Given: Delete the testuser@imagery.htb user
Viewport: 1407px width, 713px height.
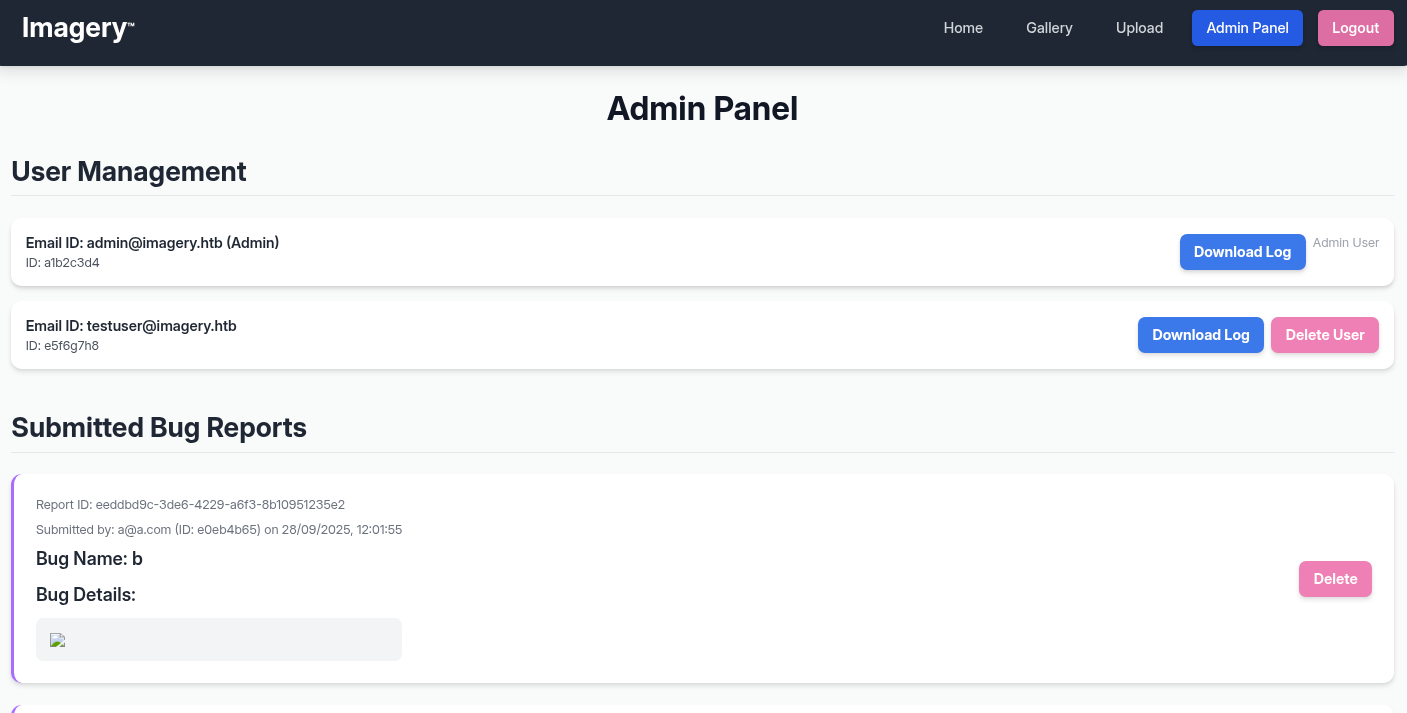Looking at the screenshot, I should pyautogui.click(x=1324, y=335).
